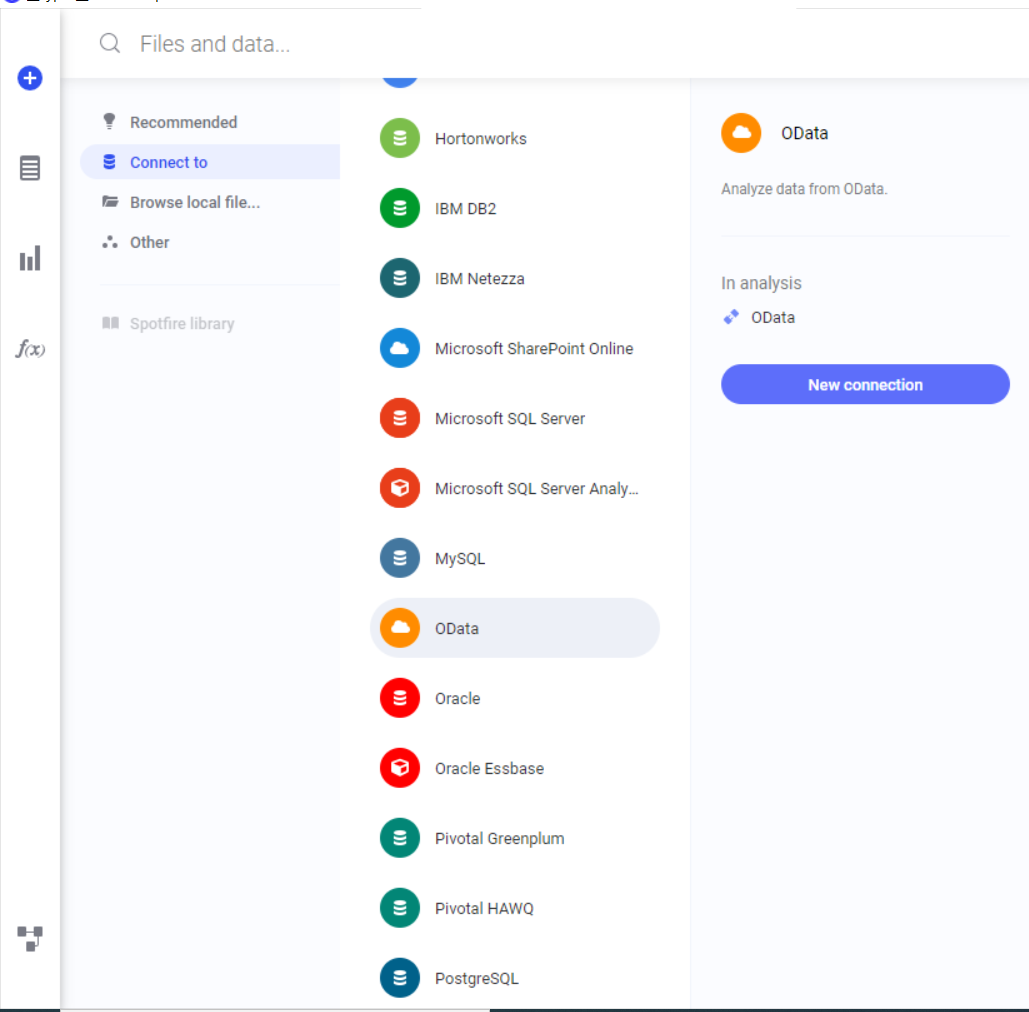Choose MySQL connector label
1029x1012 pixels.
point(460,559)
